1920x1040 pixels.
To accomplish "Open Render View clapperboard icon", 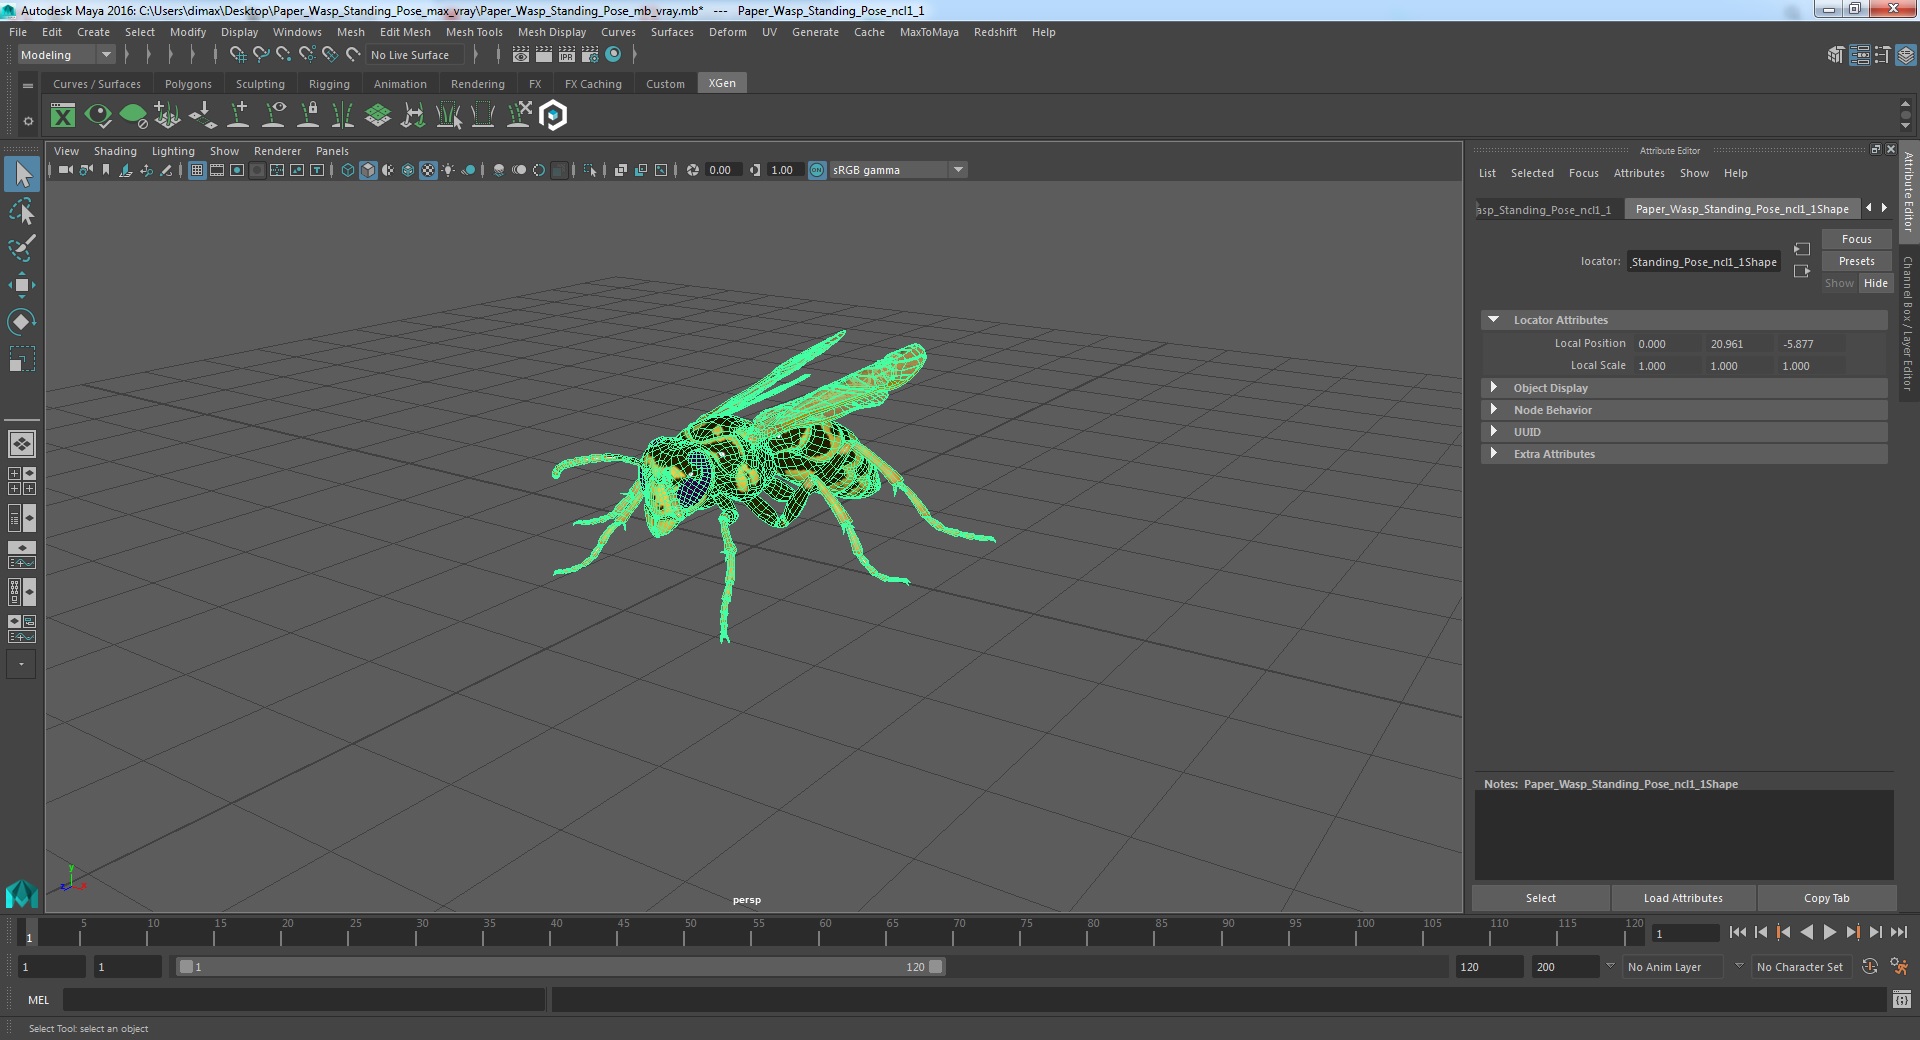I will click(521, 55).
